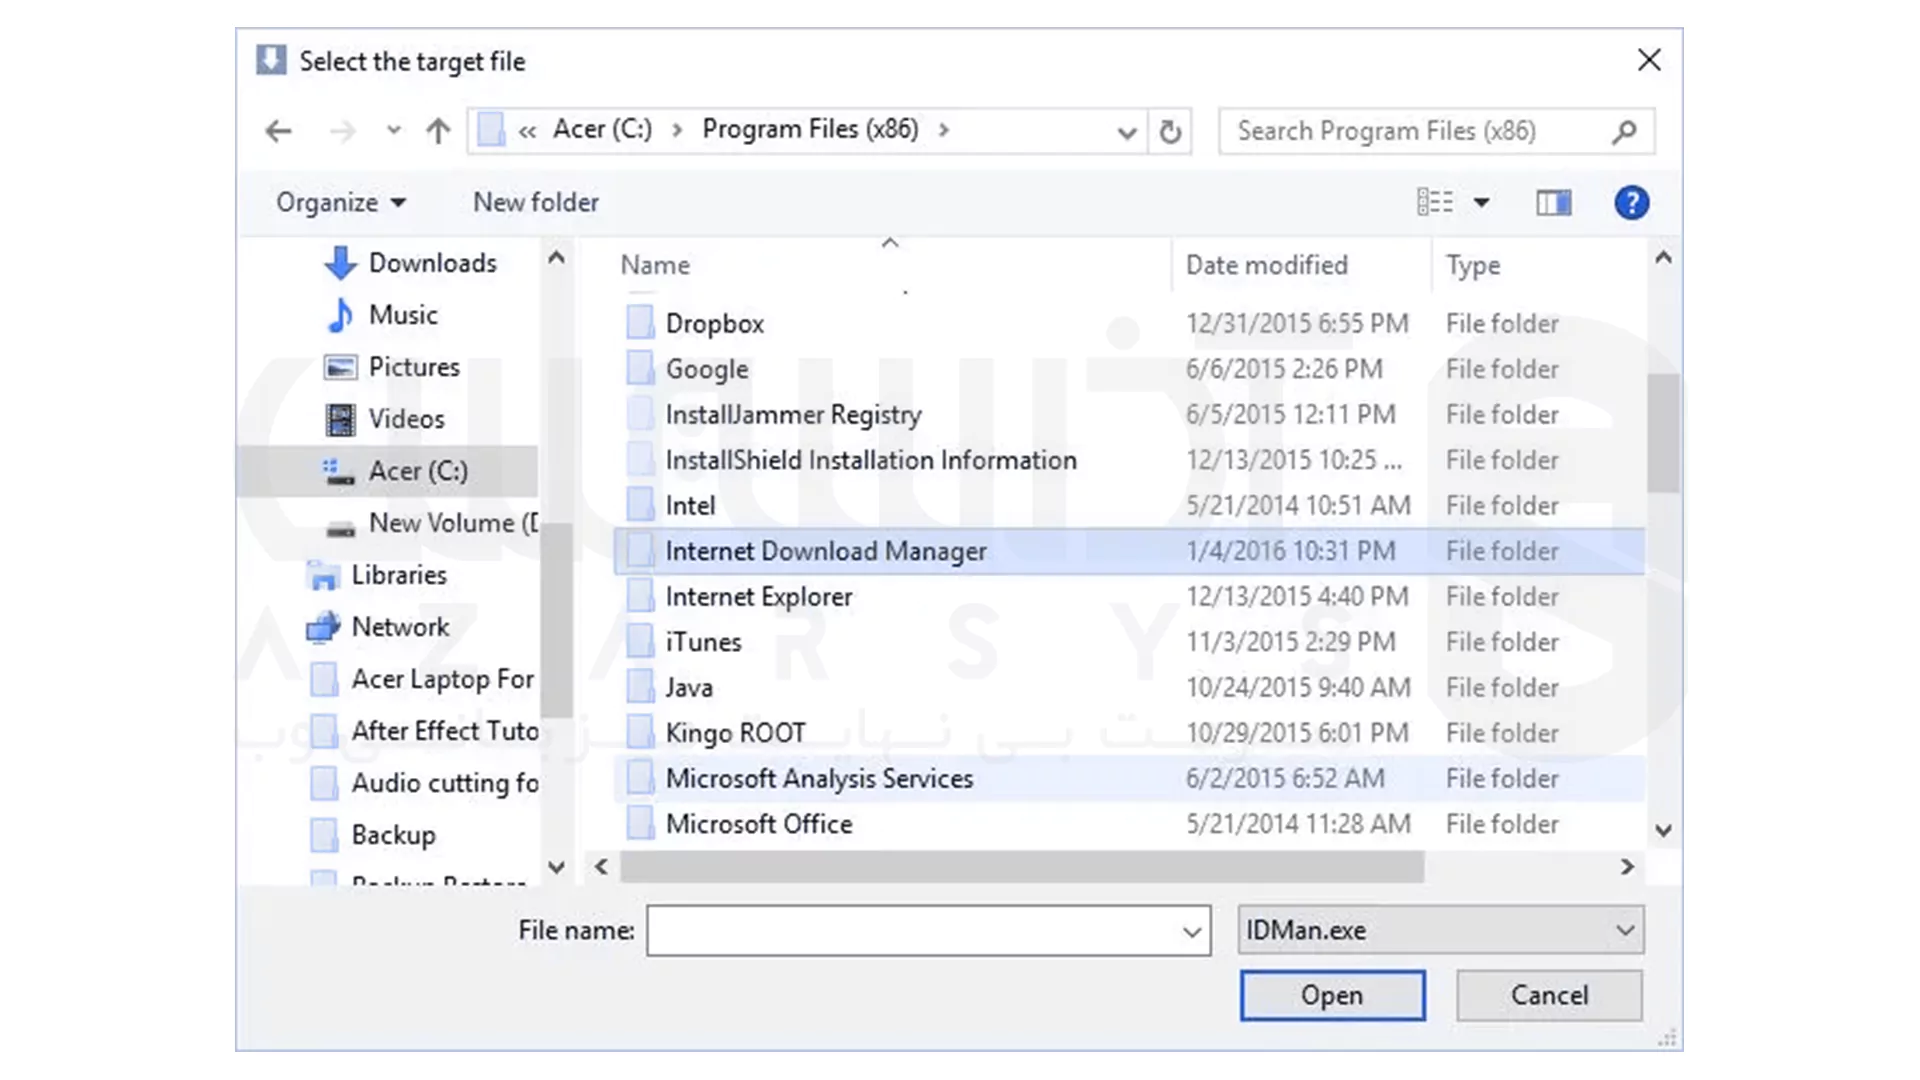Select the Dropbox folder
Image resolution: width=1920 pixels, height=1080 pixels.
(x=1129, y=323)
